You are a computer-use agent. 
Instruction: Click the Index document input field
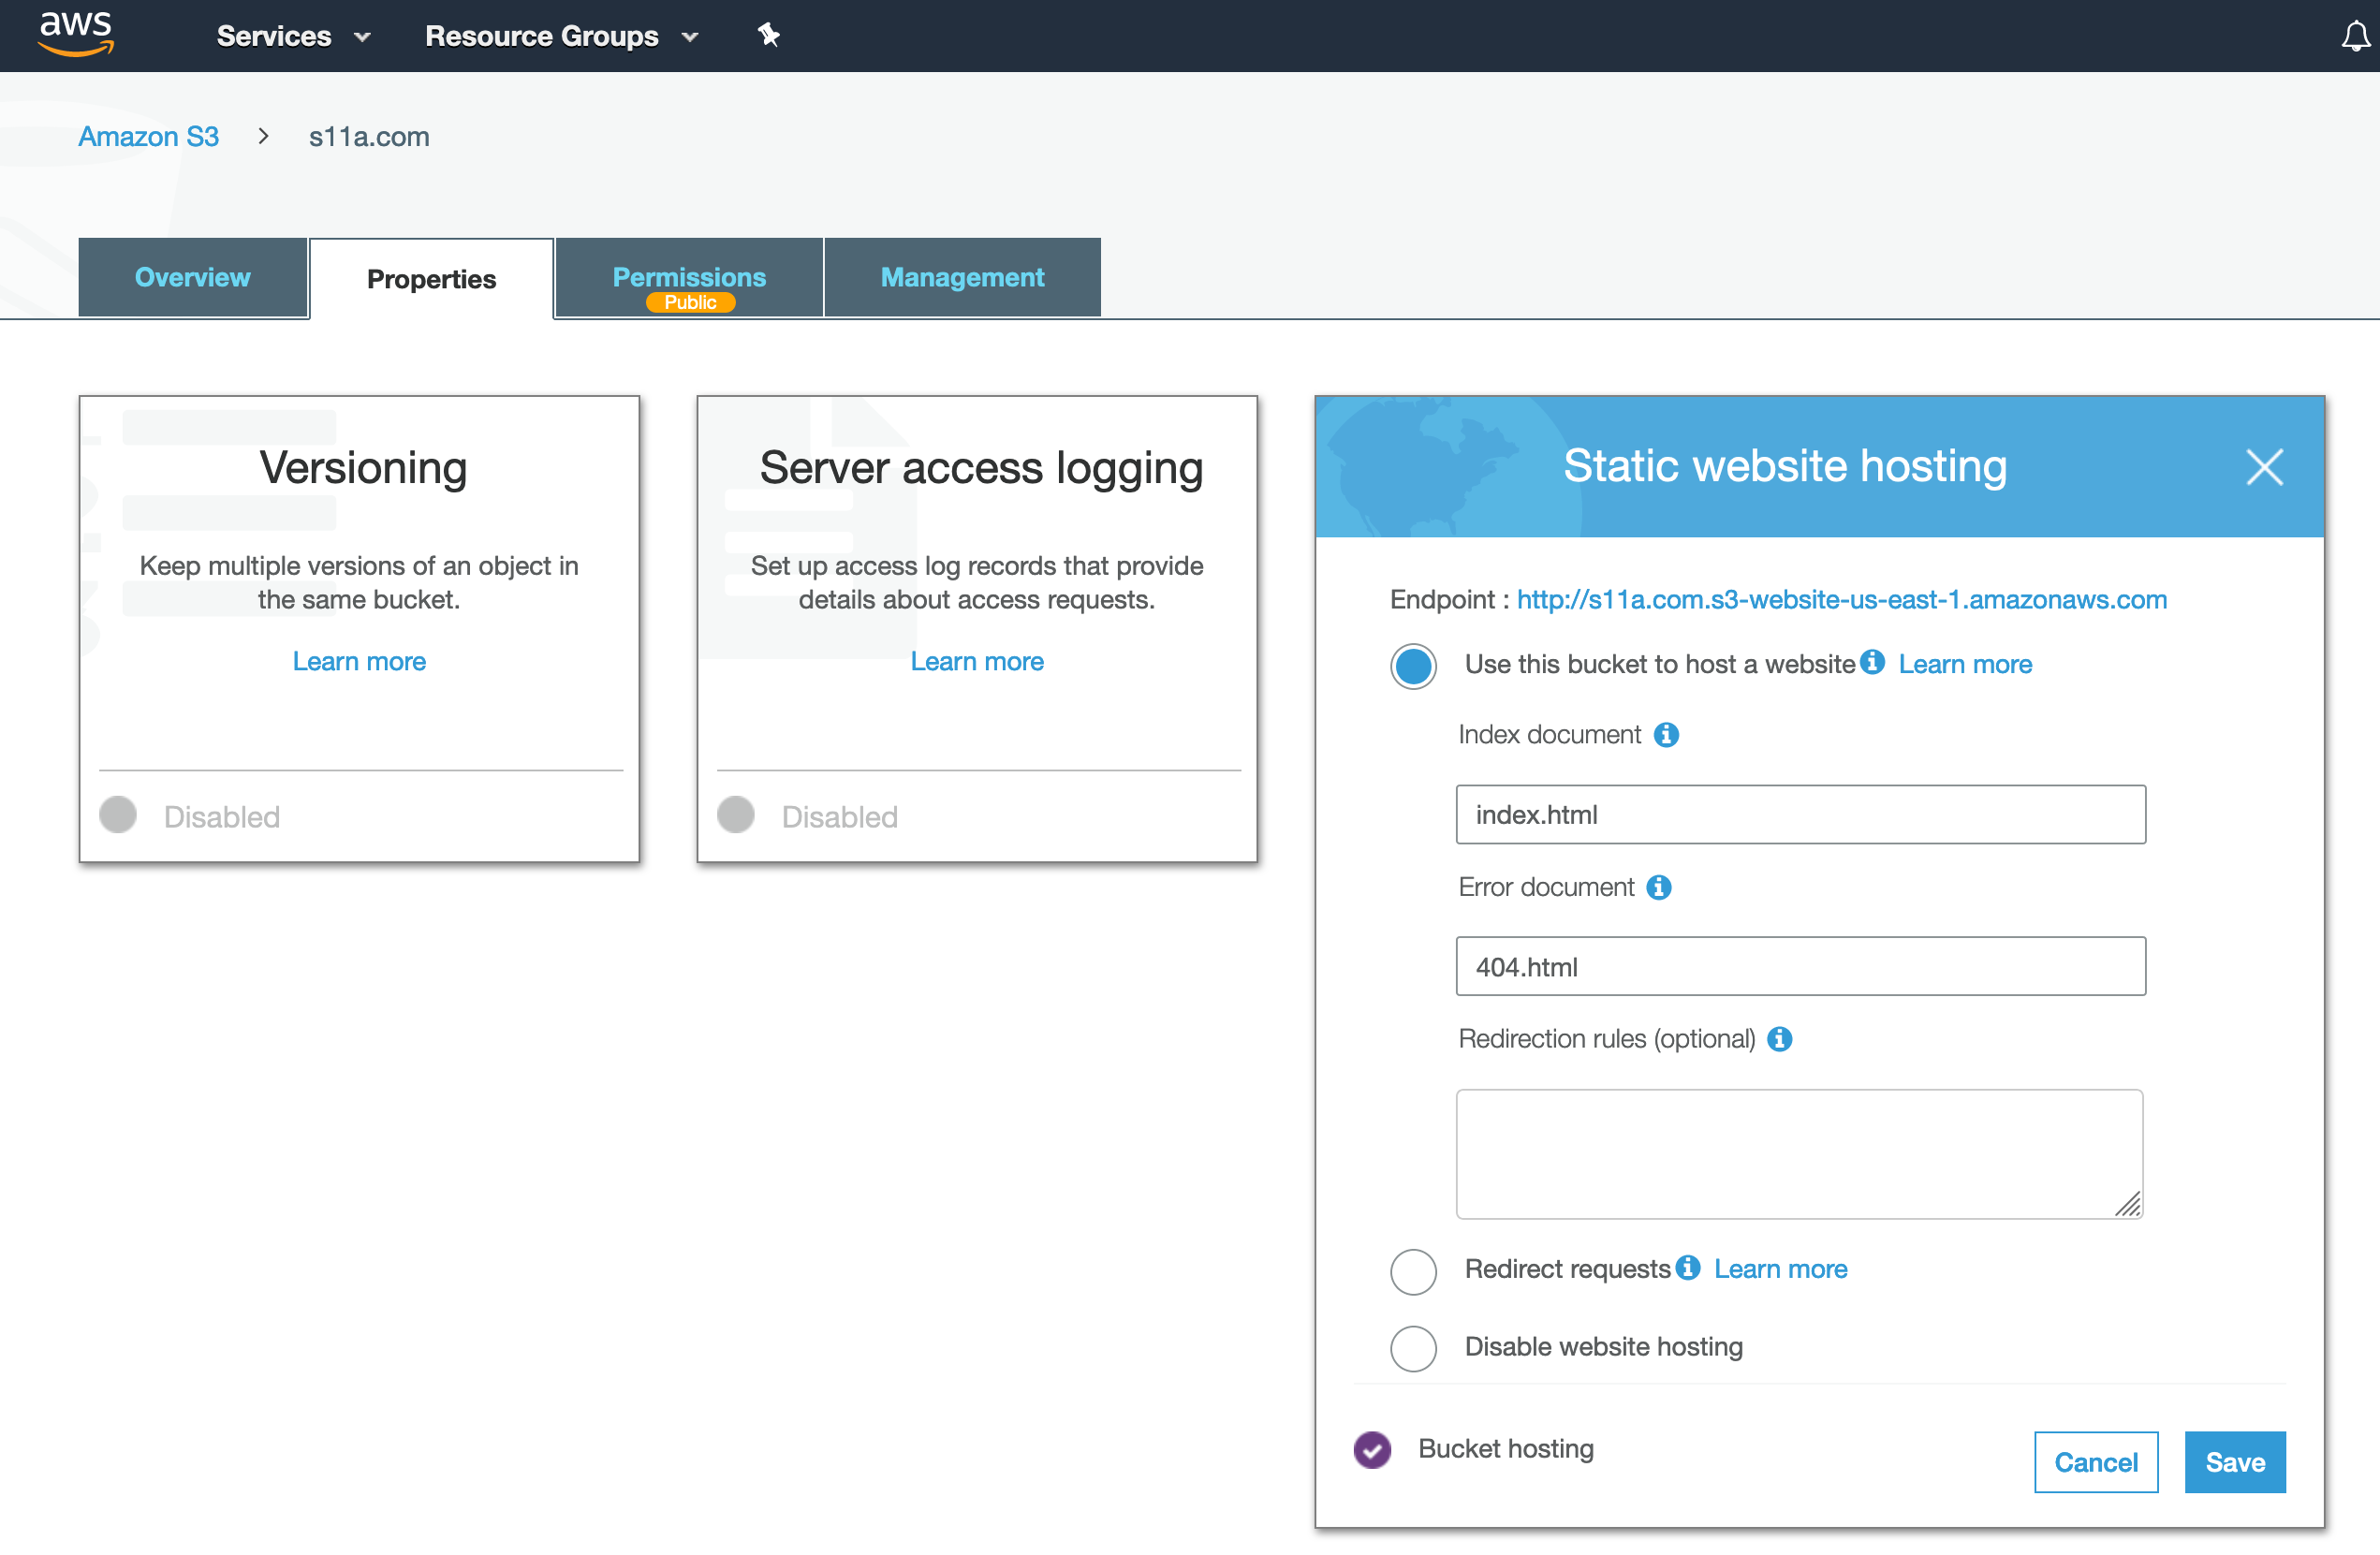pyautogui.click(x=1800, y=815)
